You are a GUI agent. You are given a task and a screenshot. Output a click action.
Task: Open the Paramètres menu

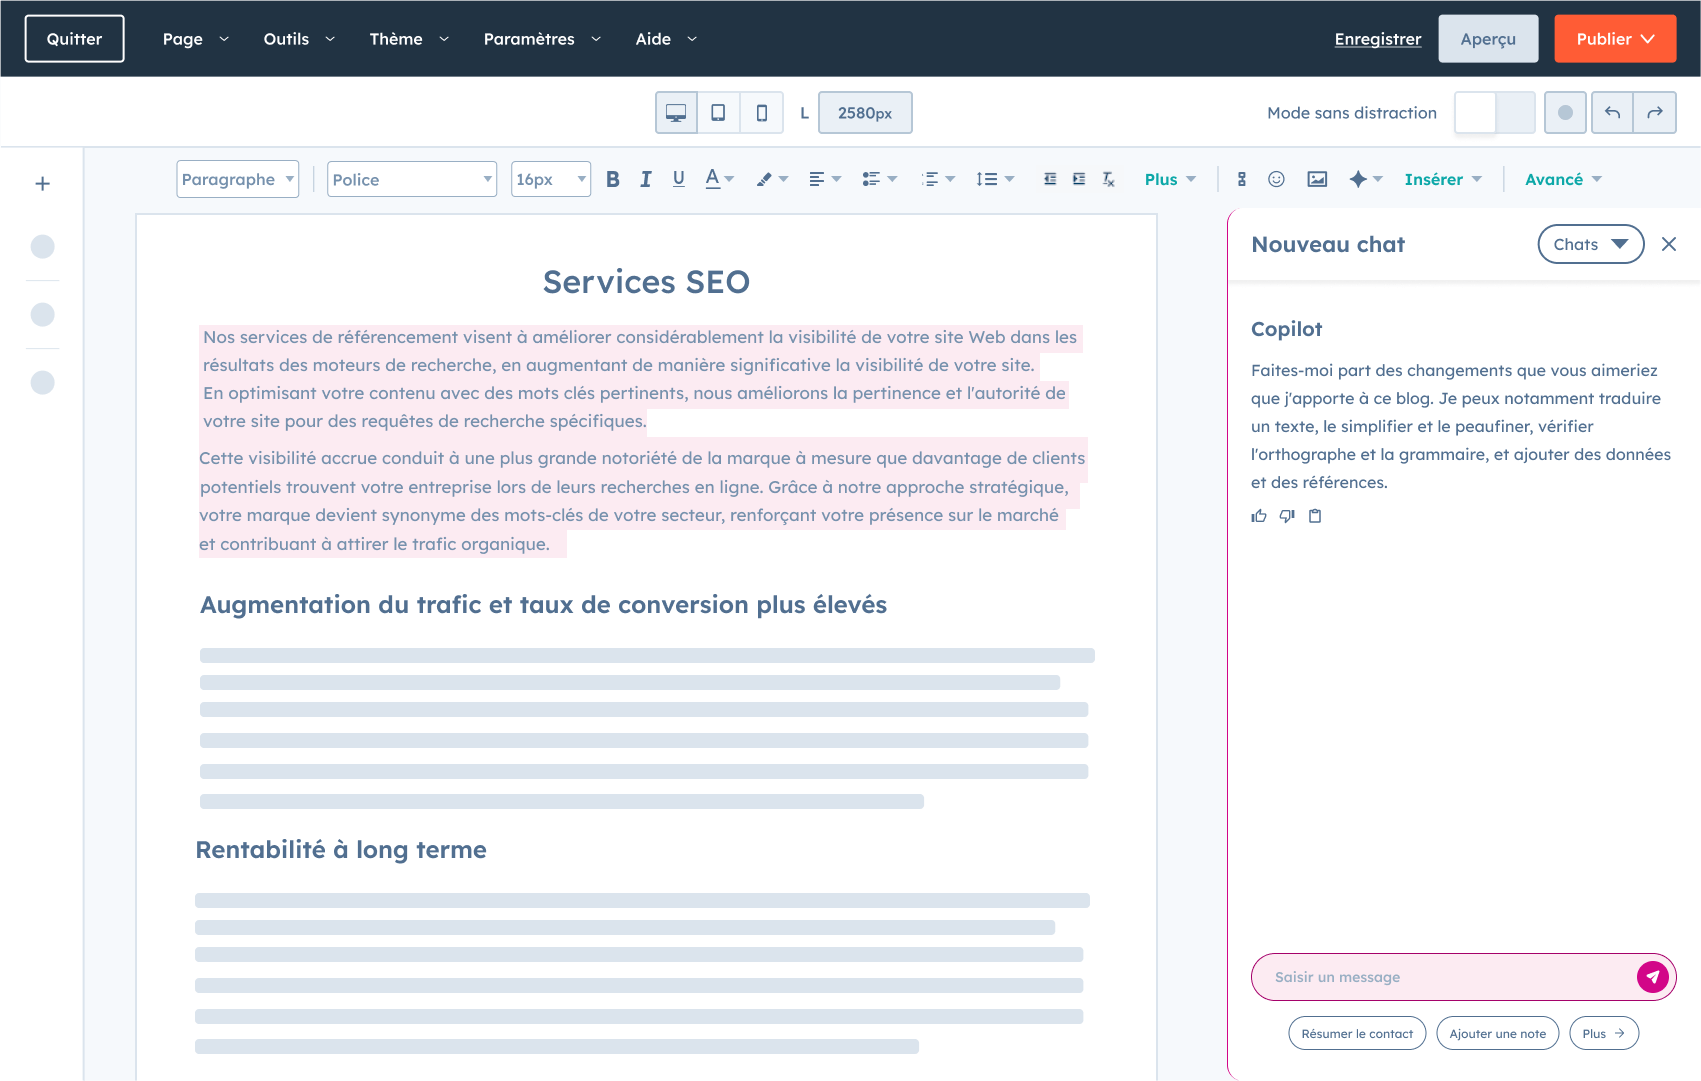542,39
